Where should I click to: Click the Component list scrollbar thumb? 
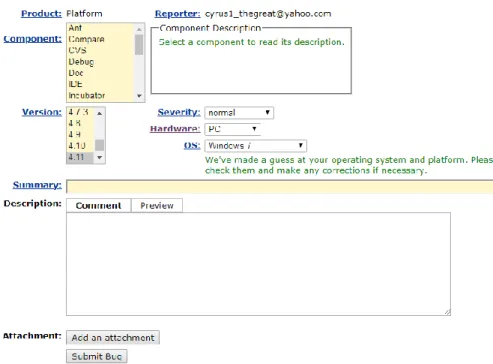pyautogui.click(x=139, y=45)
